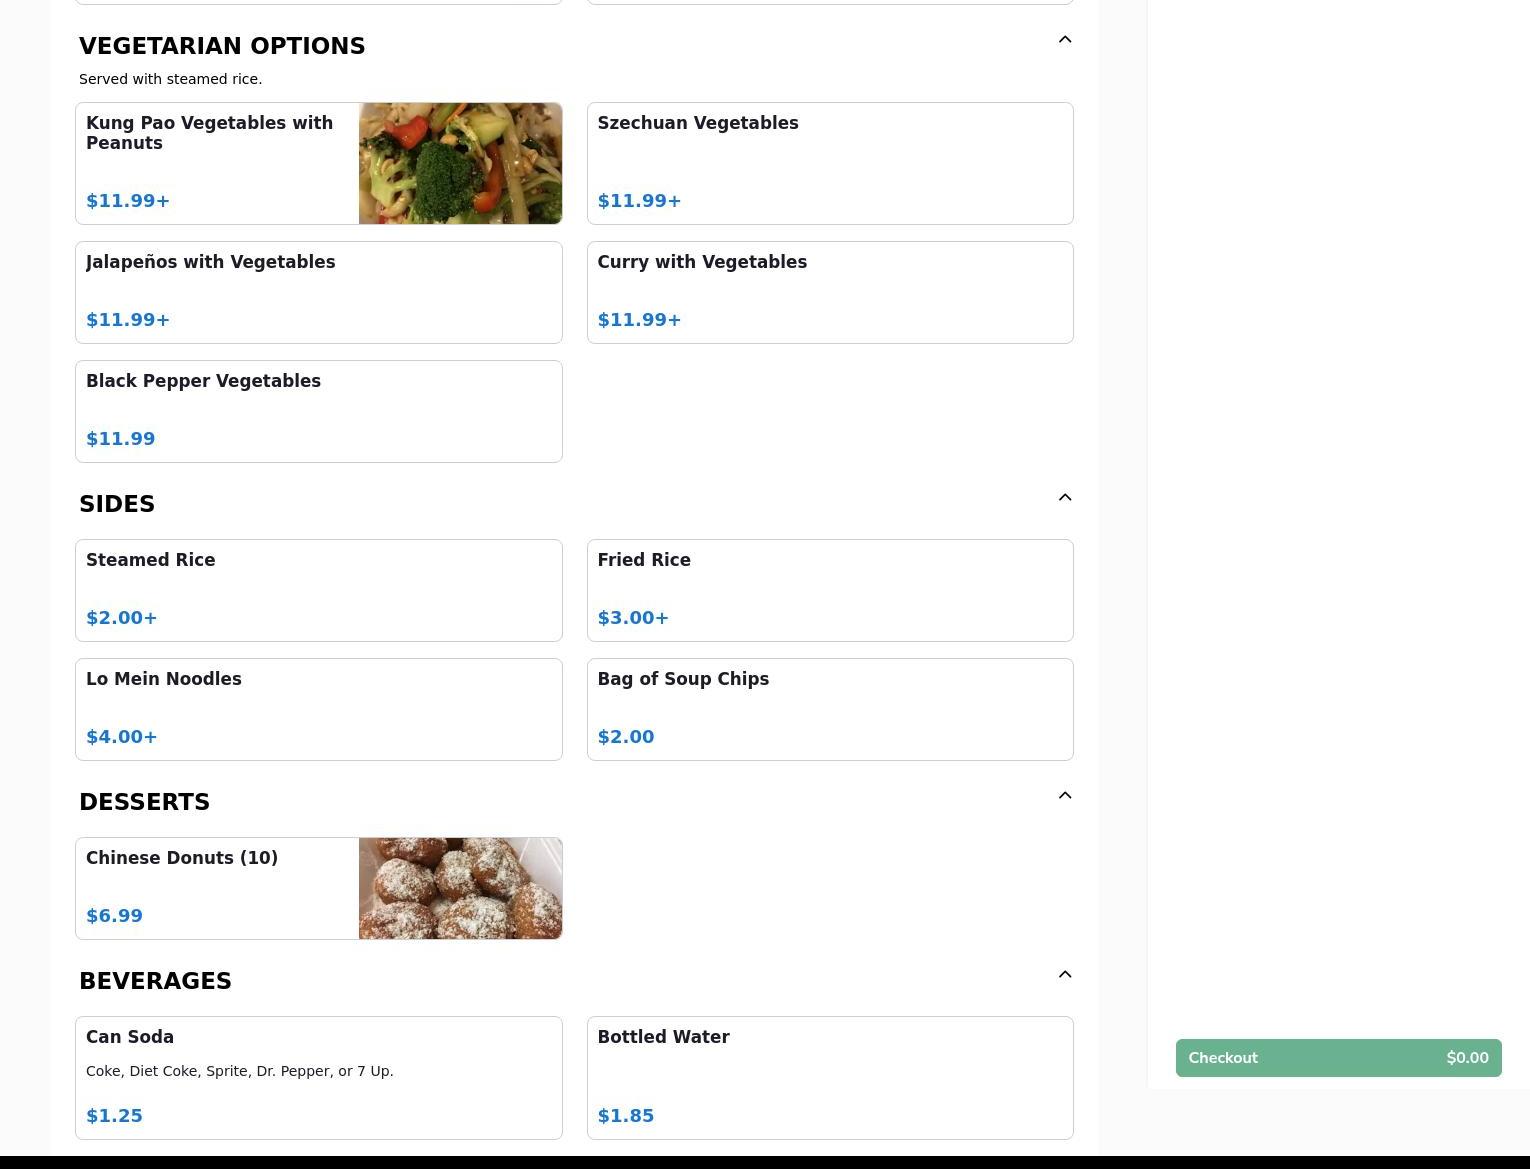
Task: Click the $1.85 Bottled Water price
Action: (626, 1116)
